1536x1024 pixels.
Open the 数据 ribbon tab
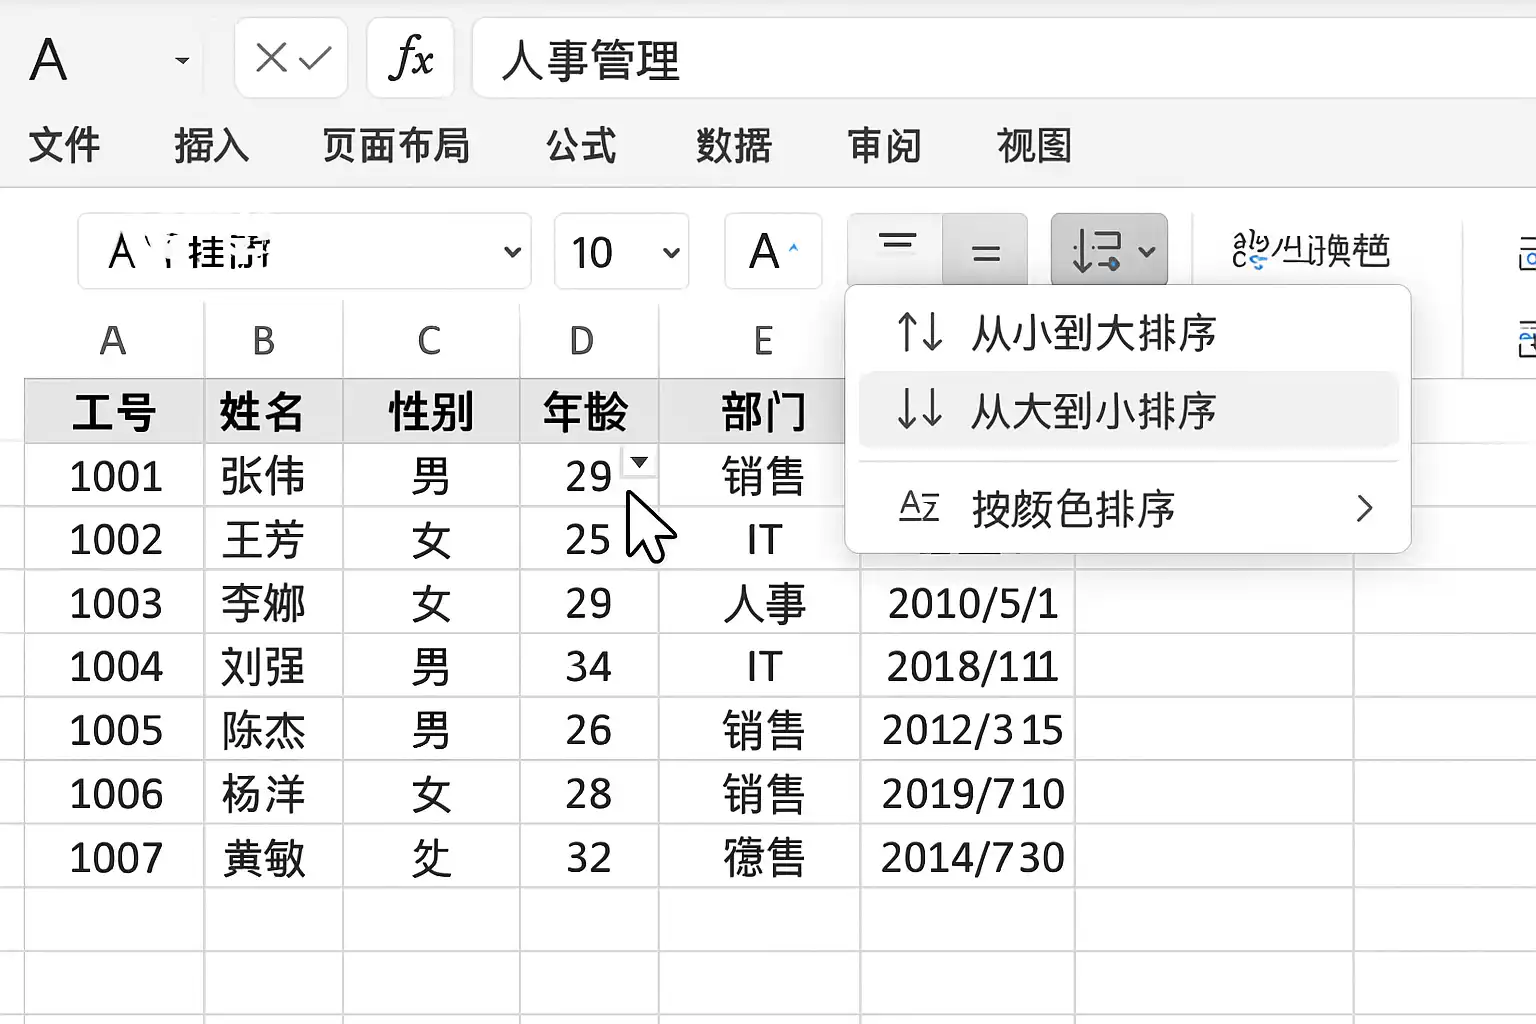734,145
